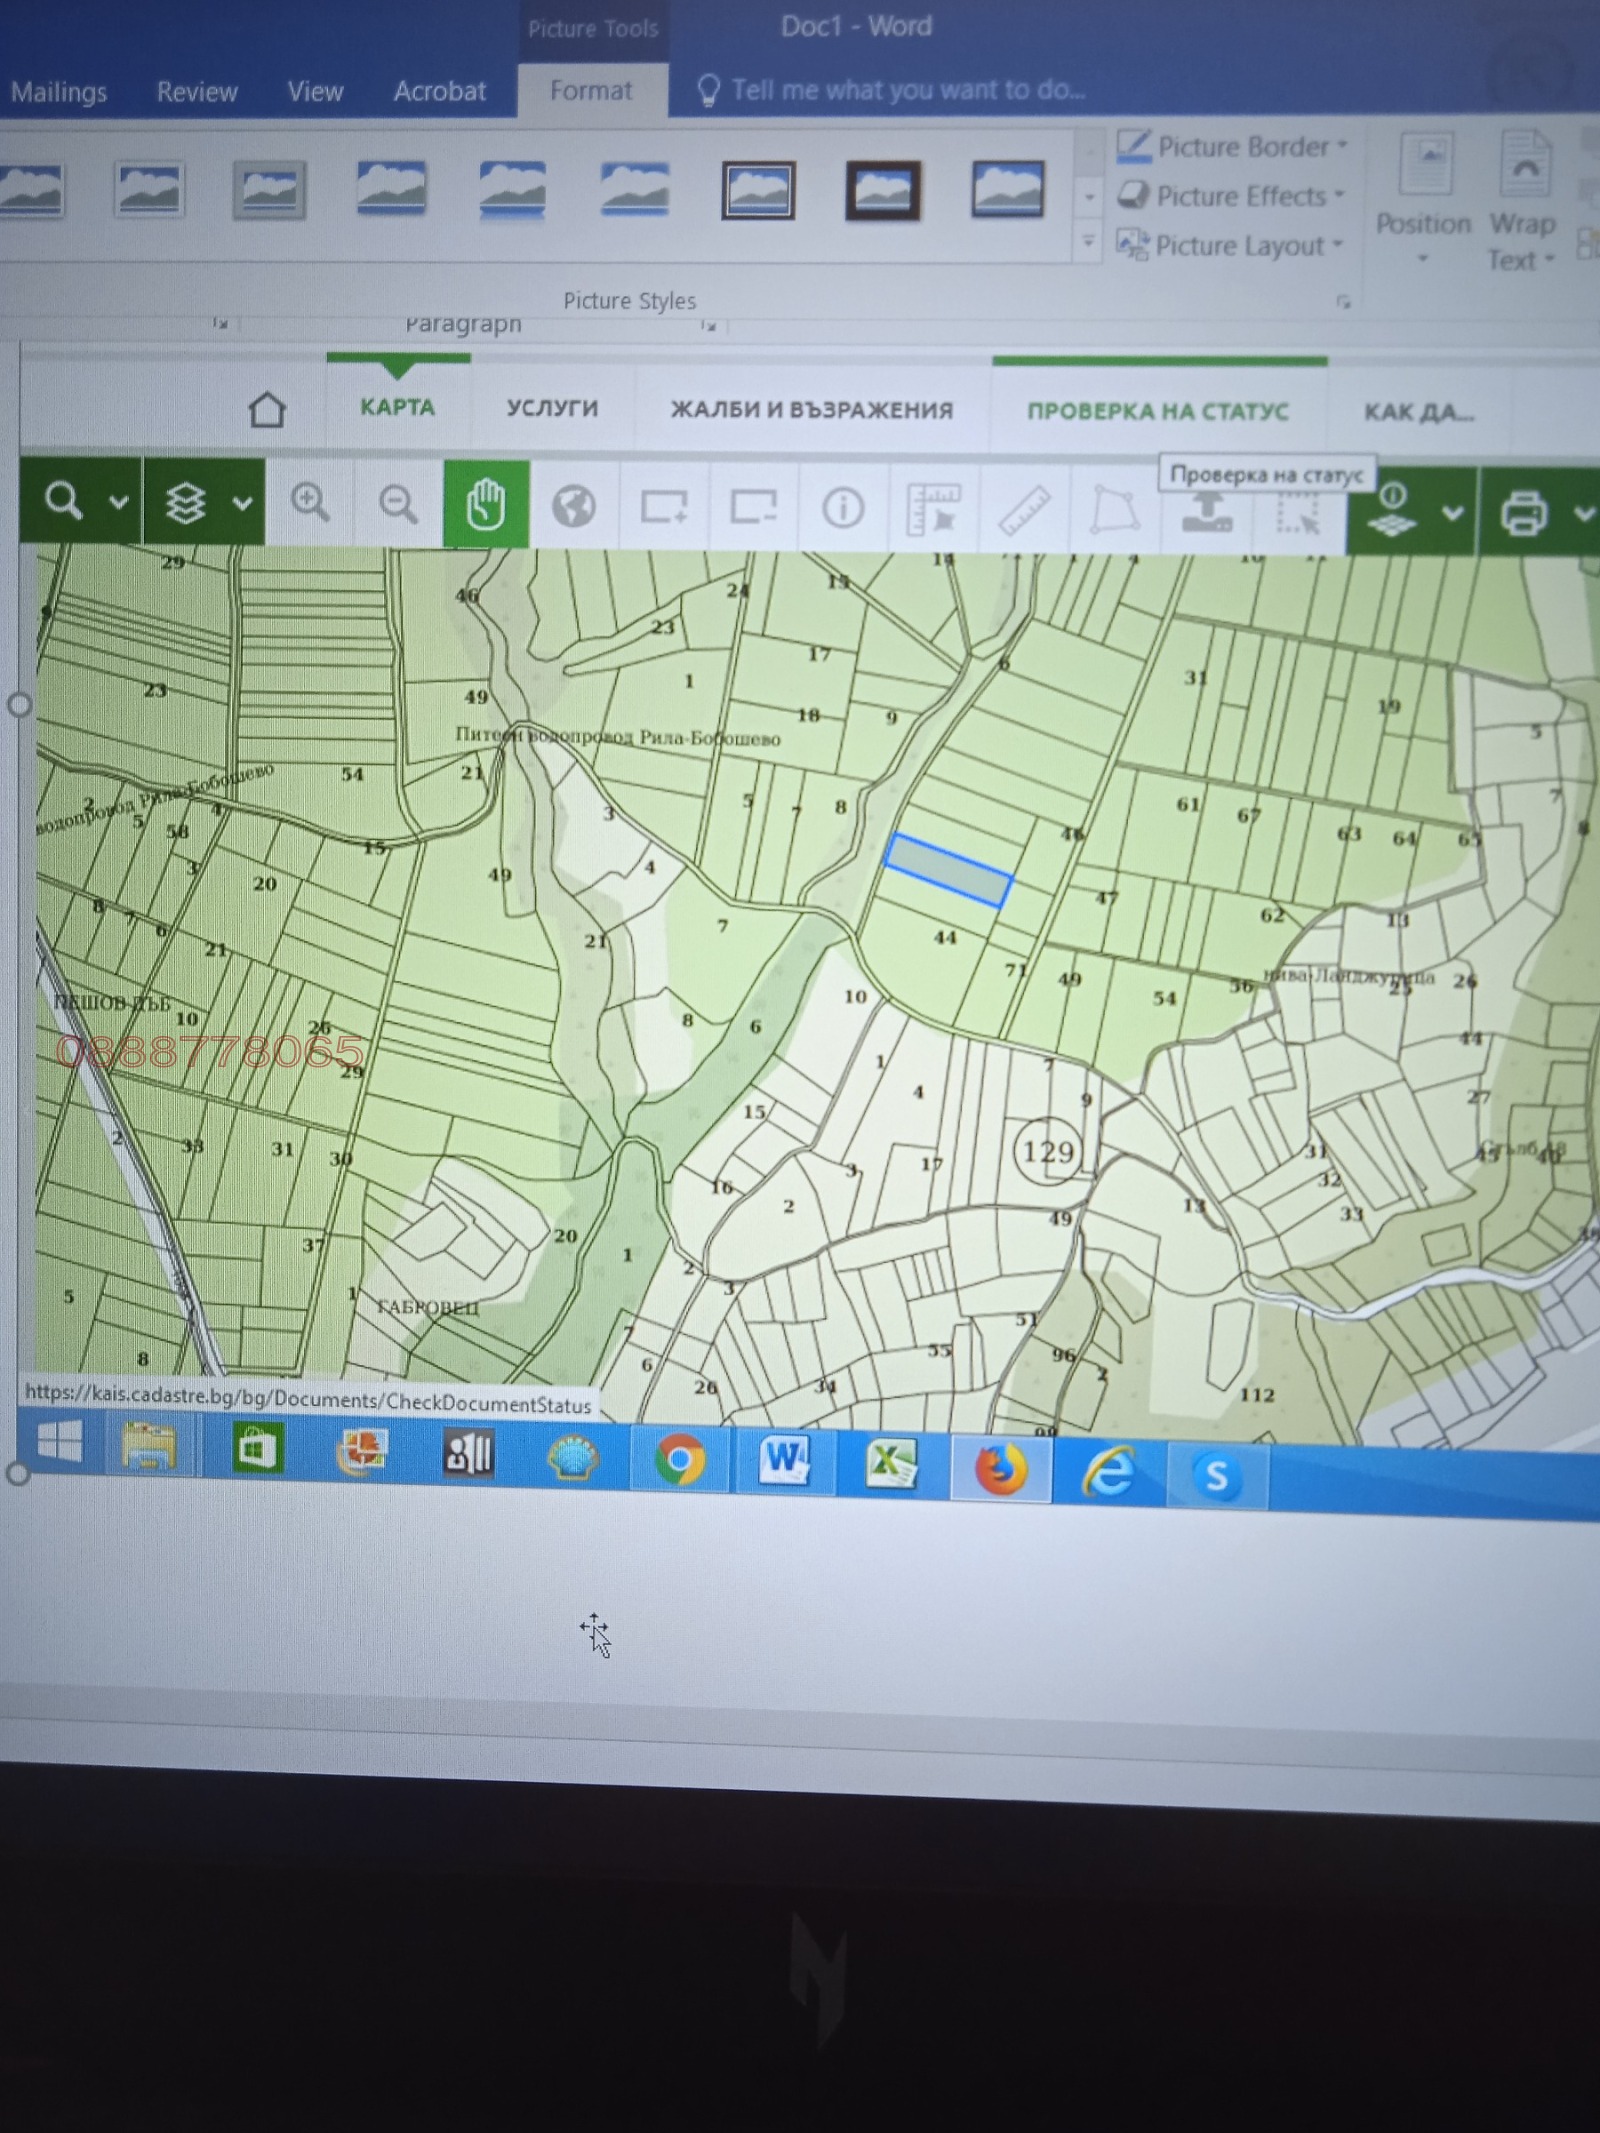Select the zoom out magnifier tool
This screenshot has height=2133, width=1600.
(x=398, y=504)
